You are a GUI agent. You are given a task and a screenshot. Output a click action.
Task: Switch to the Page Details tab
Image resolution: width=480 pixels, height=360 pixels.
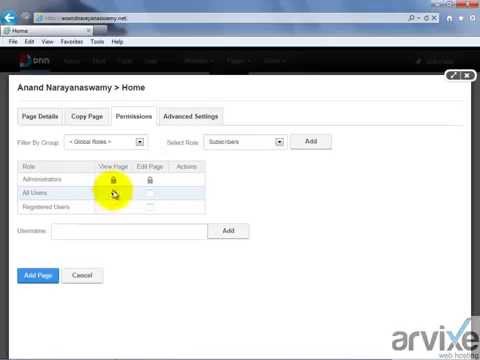pos(40,116)
